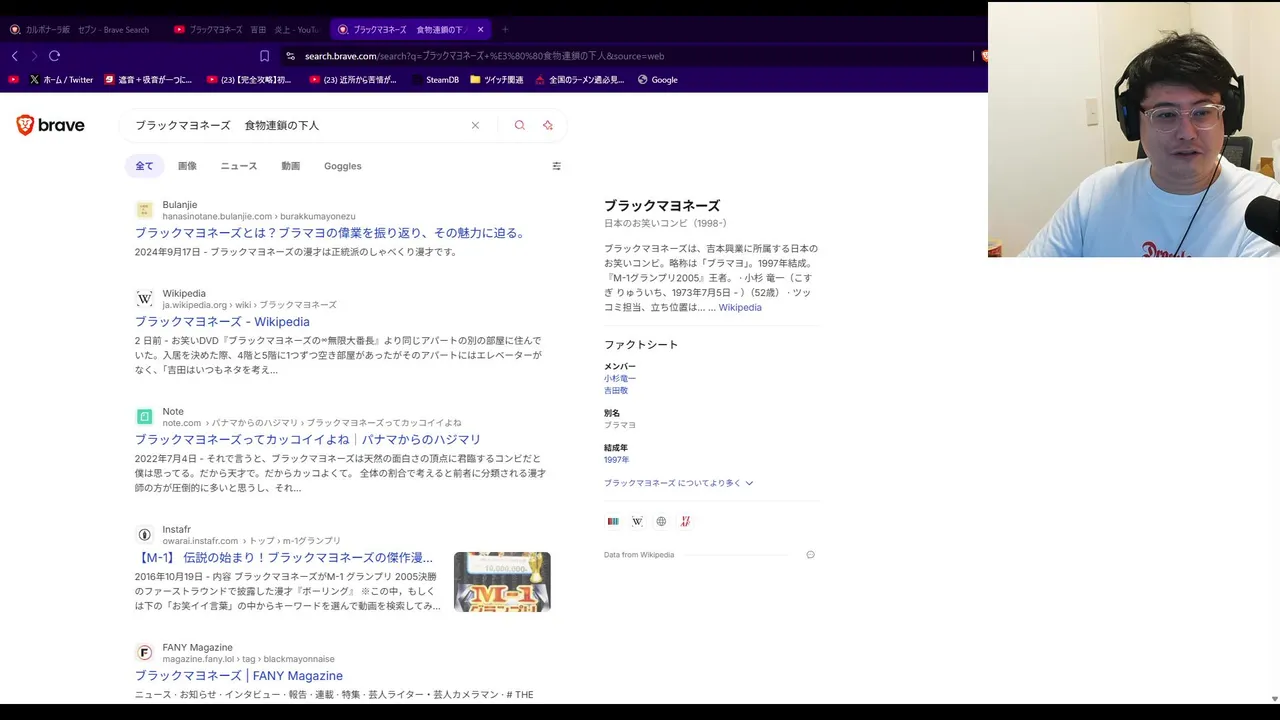The height and width of the screenshot is (720, 1280).
Task: Open 【M-1】伝説の始まり result title
Action: tap(284, 558)
